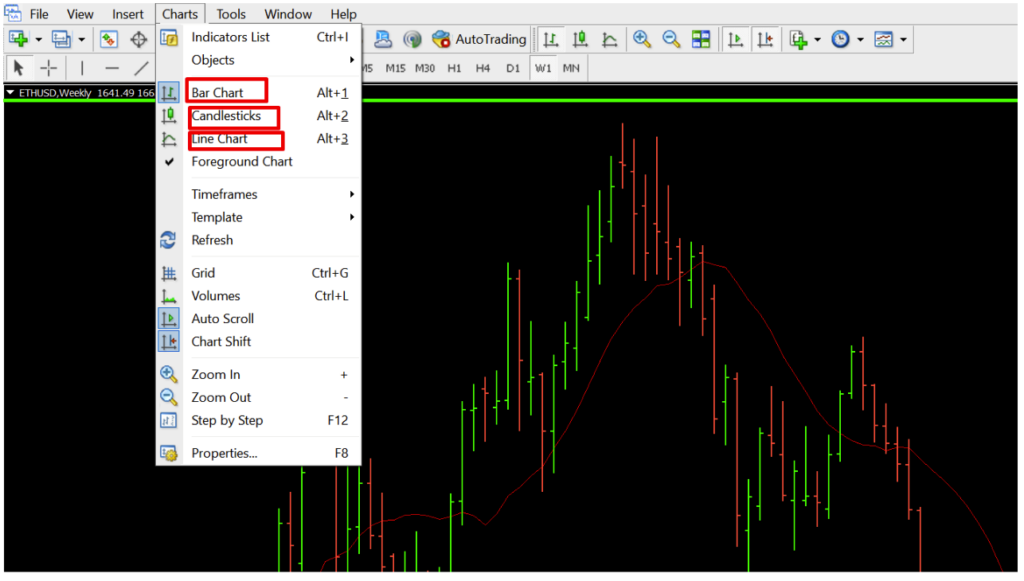Select the Crosshair tool

(x=48, y=68)
